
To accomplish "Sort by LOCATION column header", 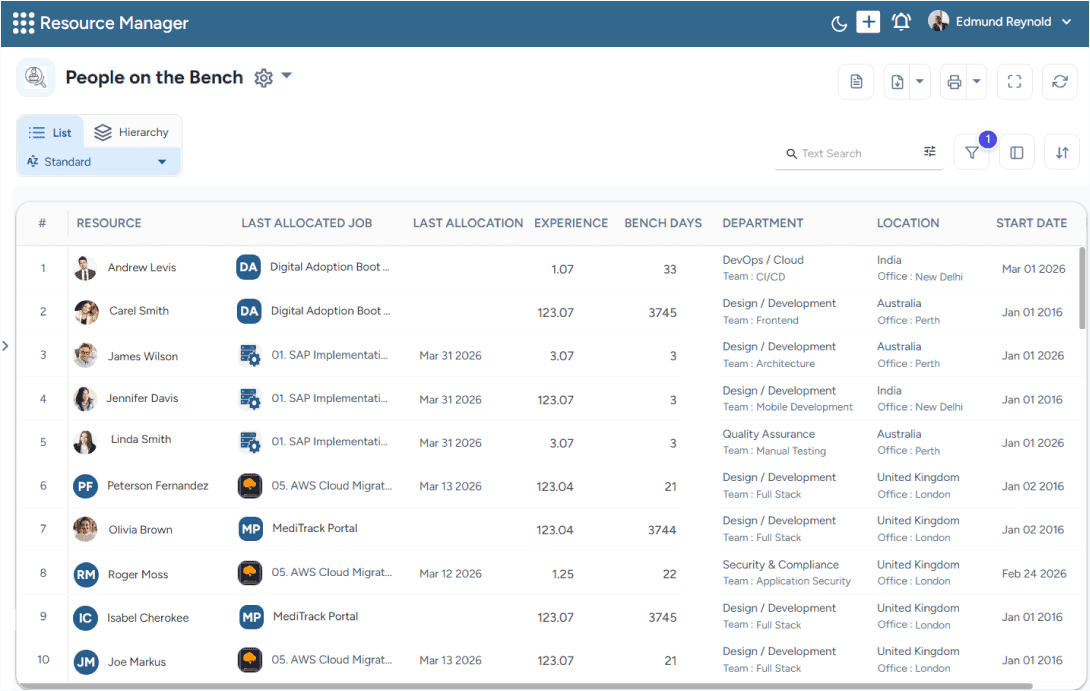I will 908,223.
